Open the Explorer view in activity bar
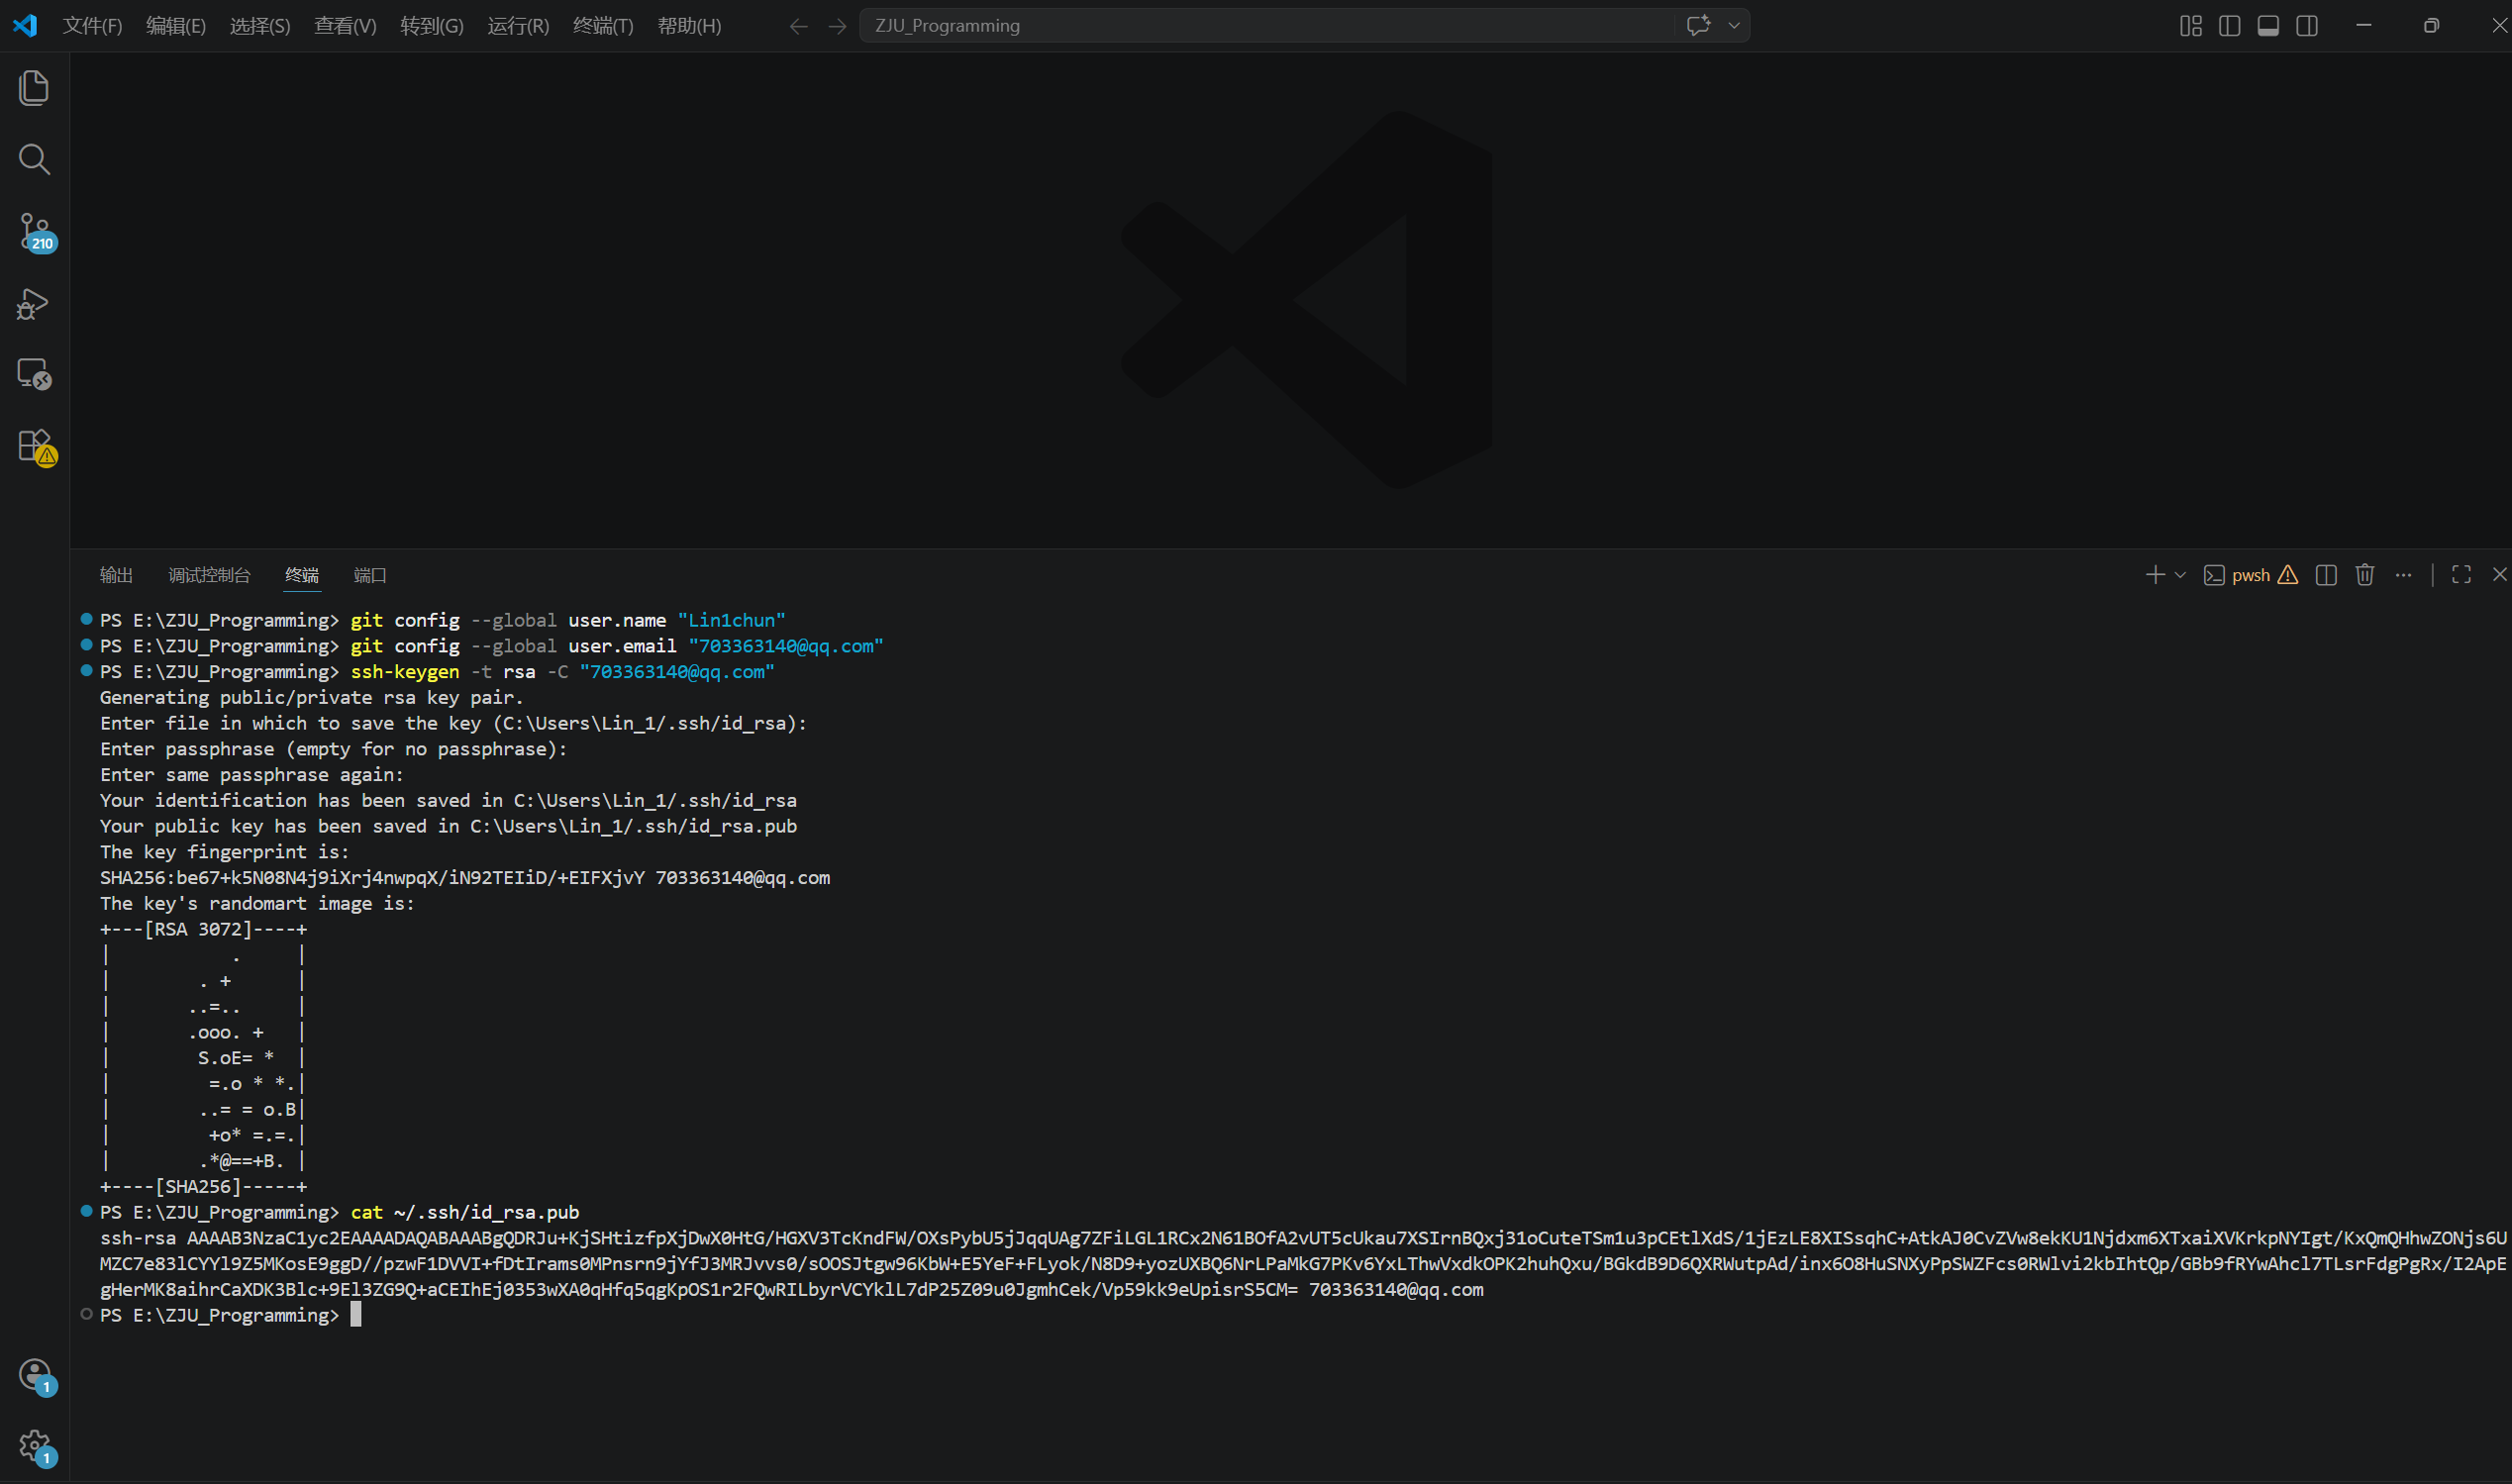This screenshot has height=1484, width=2512. coord(34,88)
